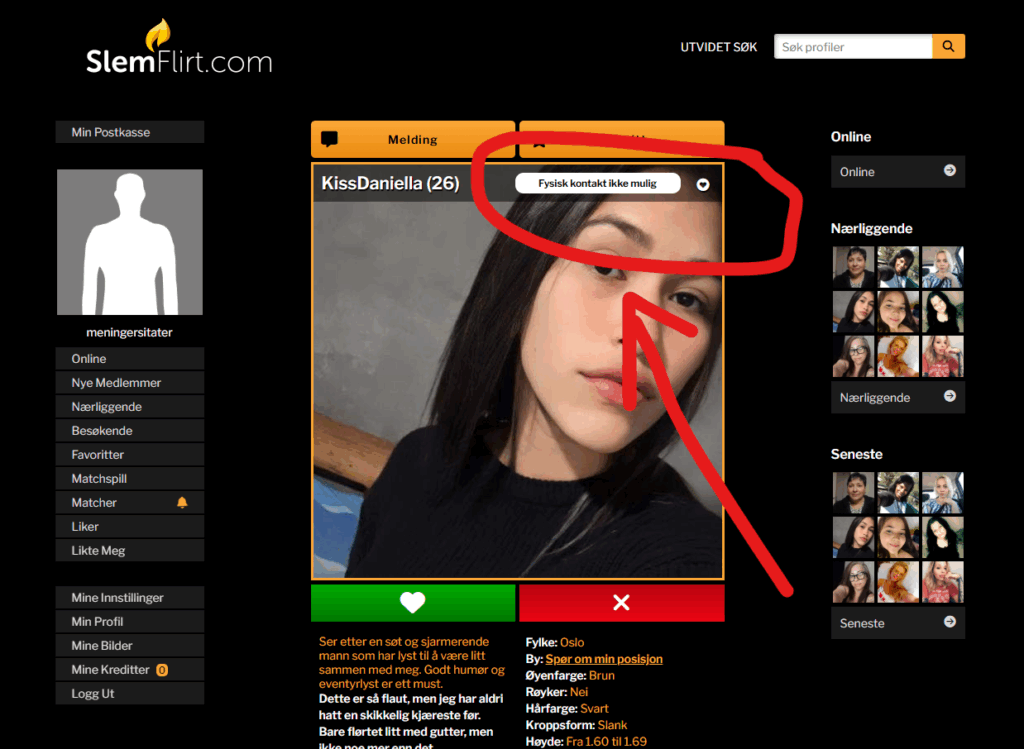The height and width of the screenshot is (749, 1024).
Task: Click the Spør om min posisjon link
Action: pyautogui.click(x=604, y=659)
